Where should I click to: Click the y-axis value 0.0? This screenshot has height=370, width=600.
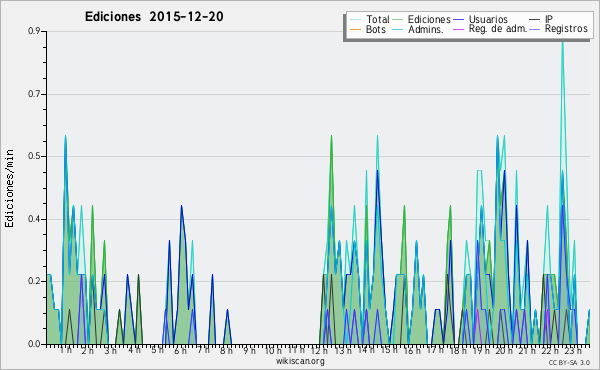click(x=34, y=344)
